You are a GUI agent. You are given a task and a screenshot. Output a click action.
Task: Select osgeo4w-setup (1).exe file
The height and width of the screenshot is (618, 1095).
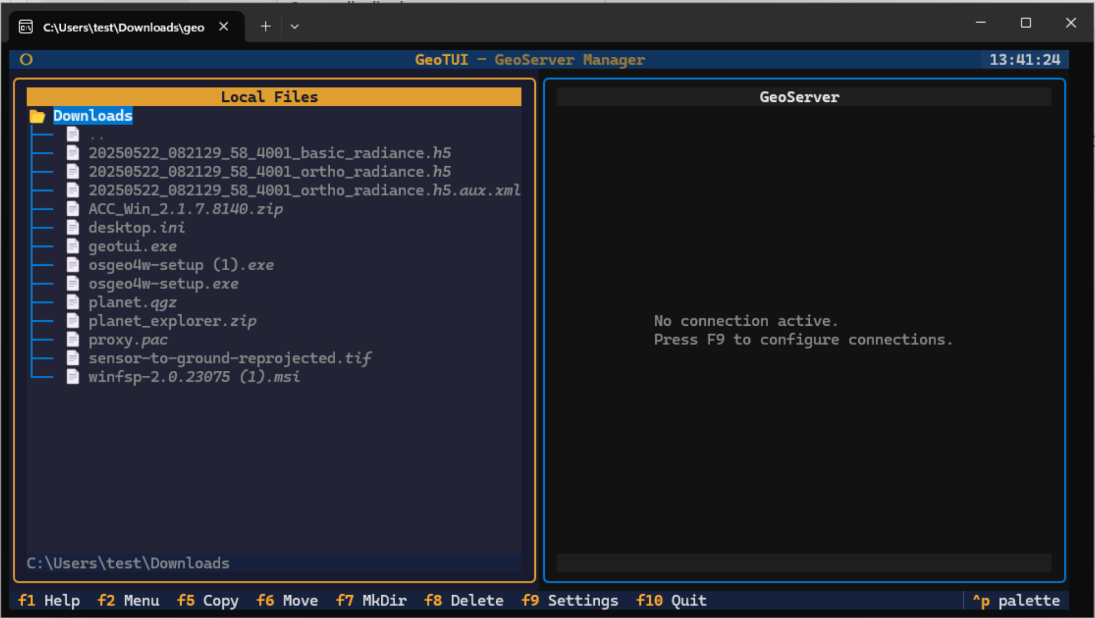pos(181,265)
